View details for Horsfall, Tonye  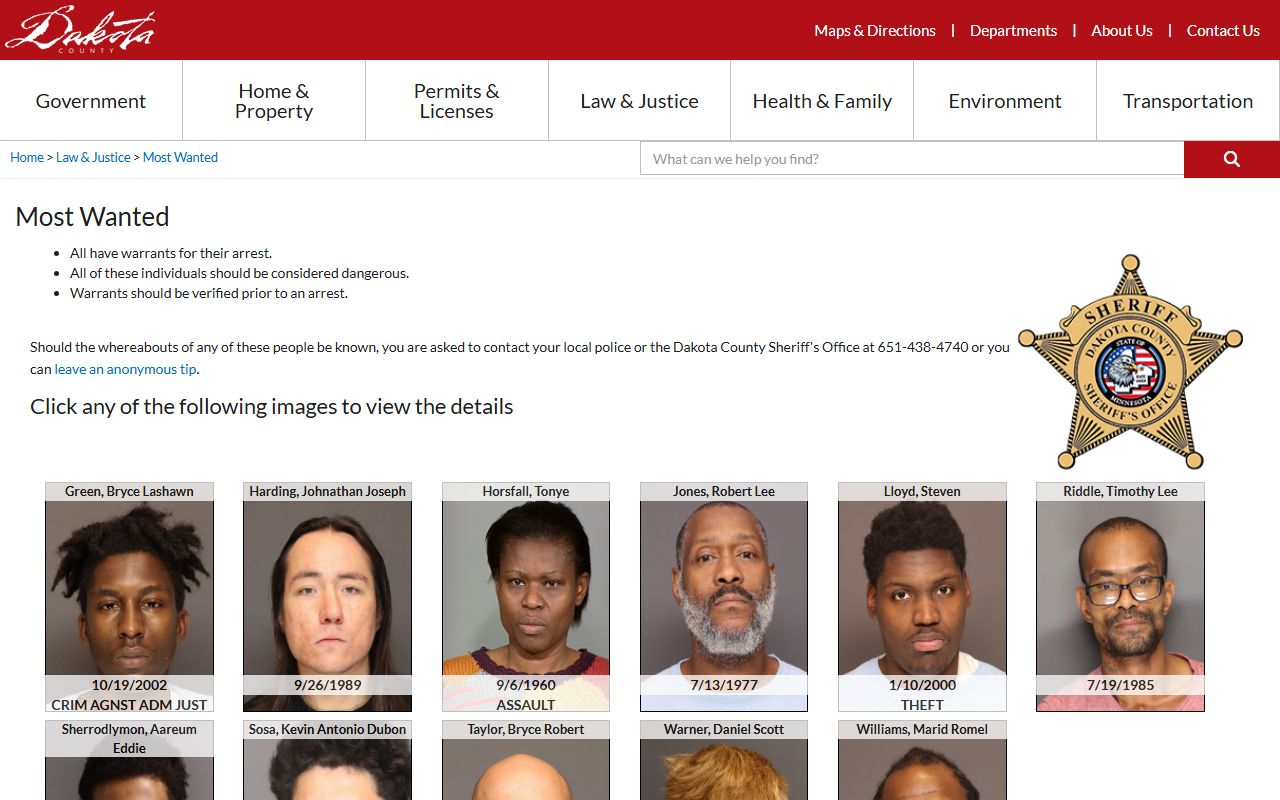tap(526, 597)
